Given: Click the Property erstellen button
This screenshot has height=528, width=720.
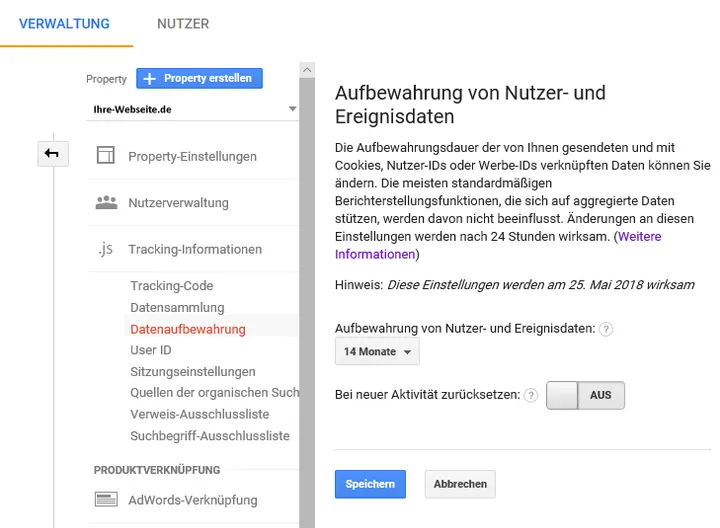Looking at the screenshot, I should pos(199,79).
